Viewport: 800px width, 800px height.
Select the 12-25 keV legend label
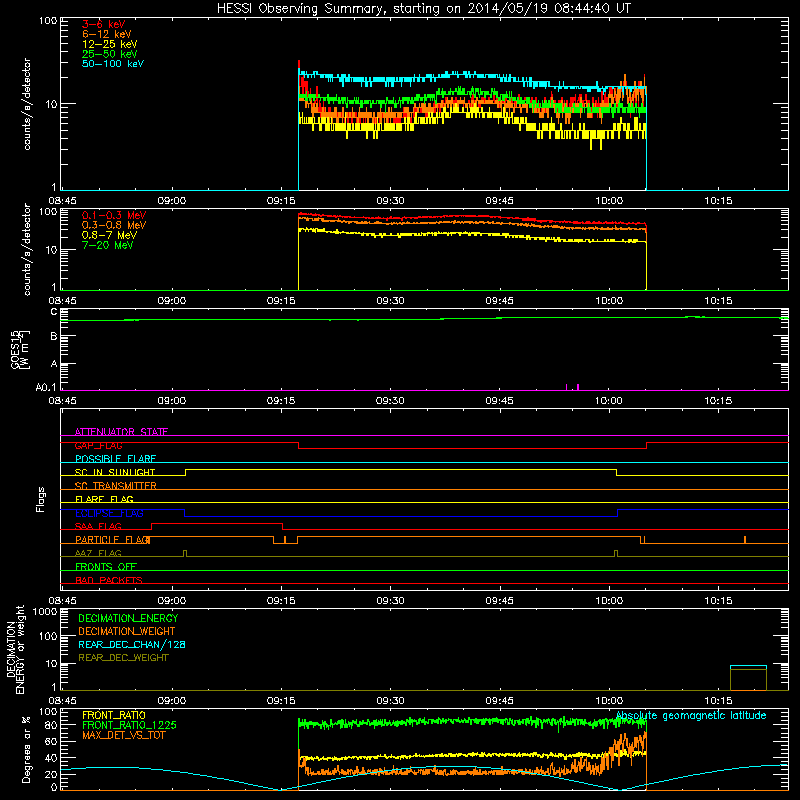coord(109,44)
